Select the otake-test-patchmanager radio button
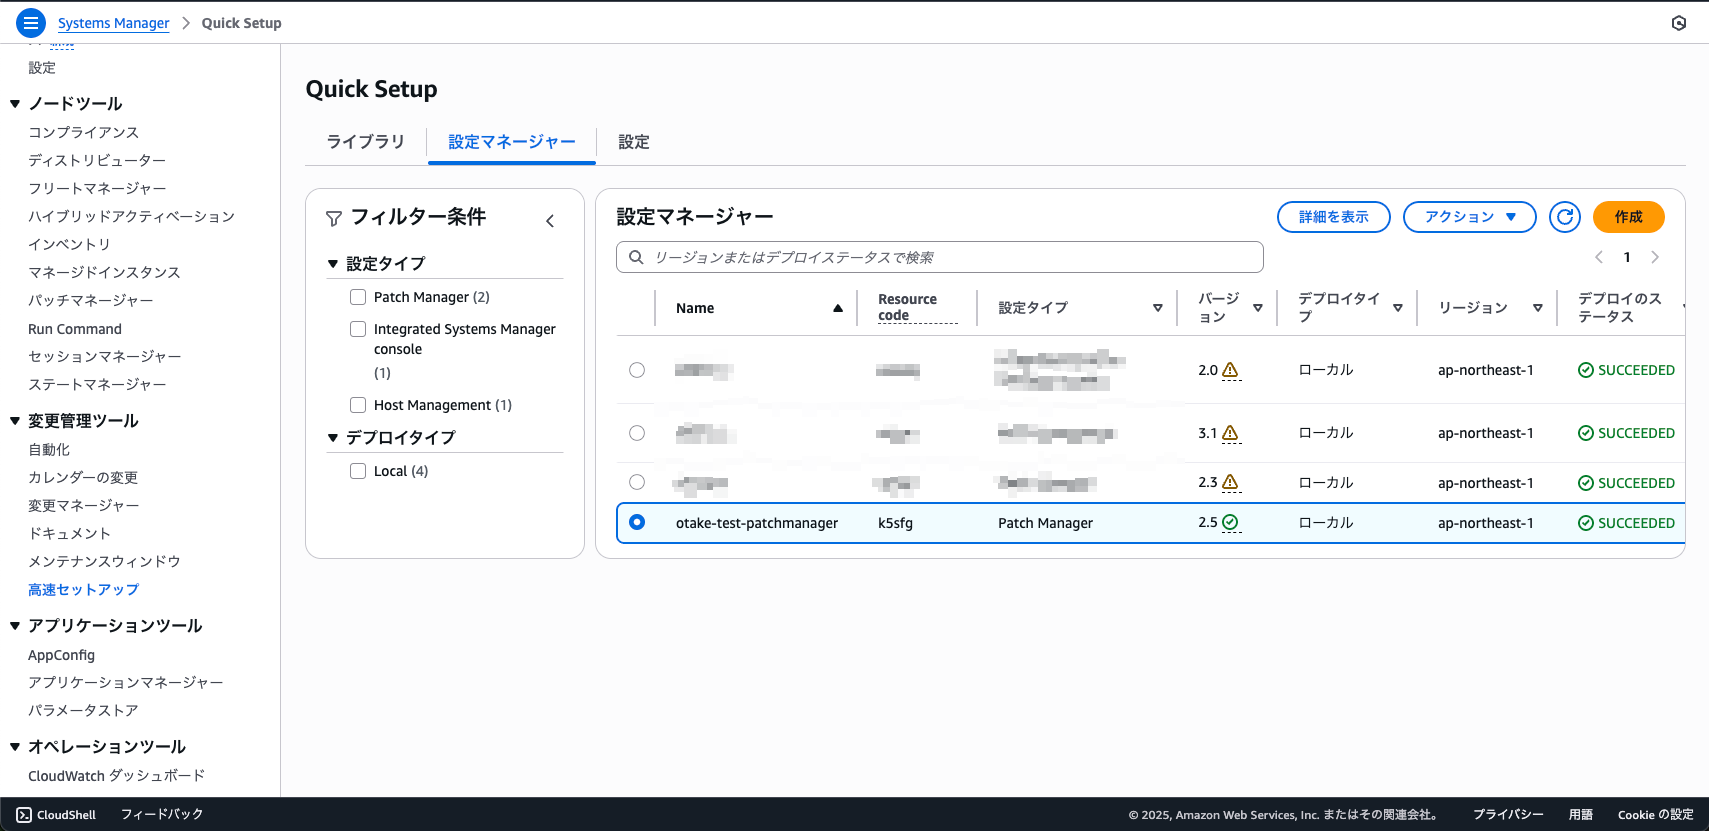 coord(637,522)
